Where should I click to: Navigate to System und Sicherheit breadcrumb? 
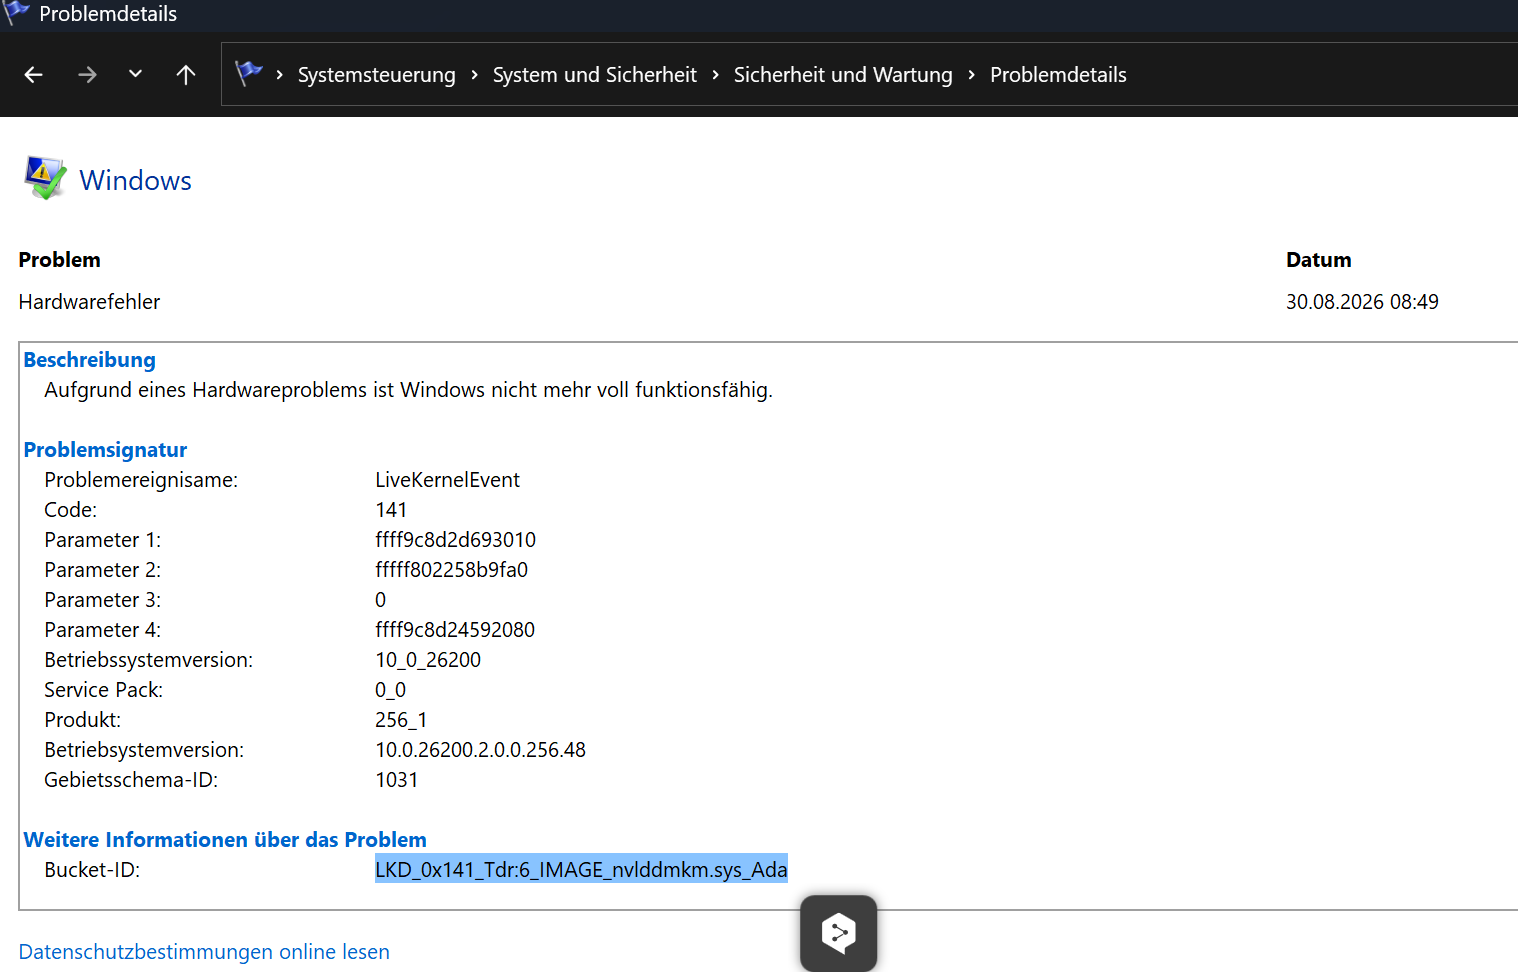pyautogui.click(x=594, y=75)
